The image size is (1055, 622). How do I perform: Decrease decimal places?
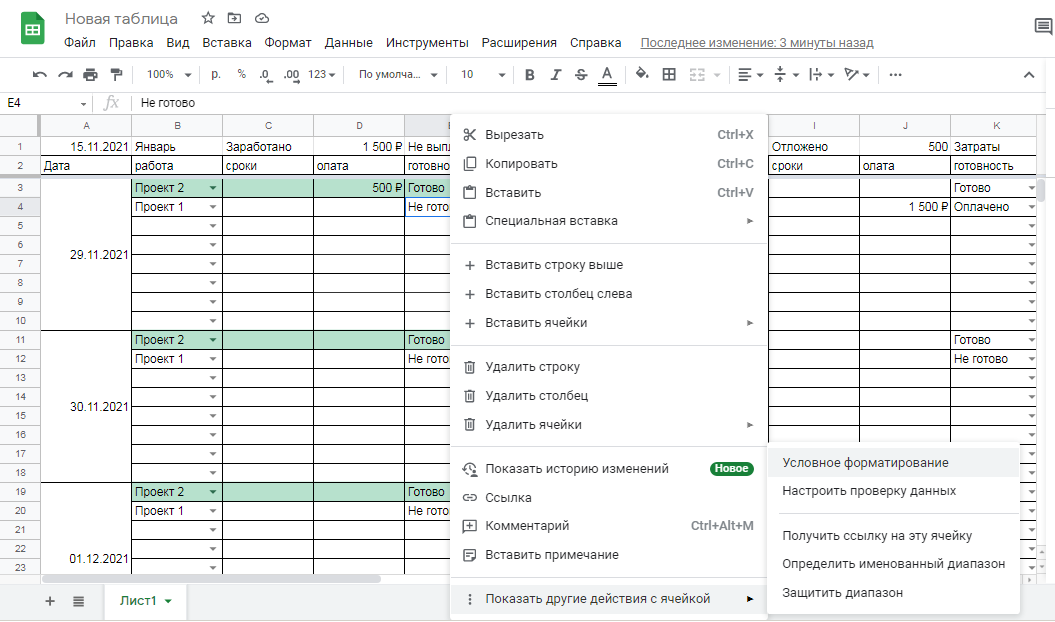coord(266,75)
